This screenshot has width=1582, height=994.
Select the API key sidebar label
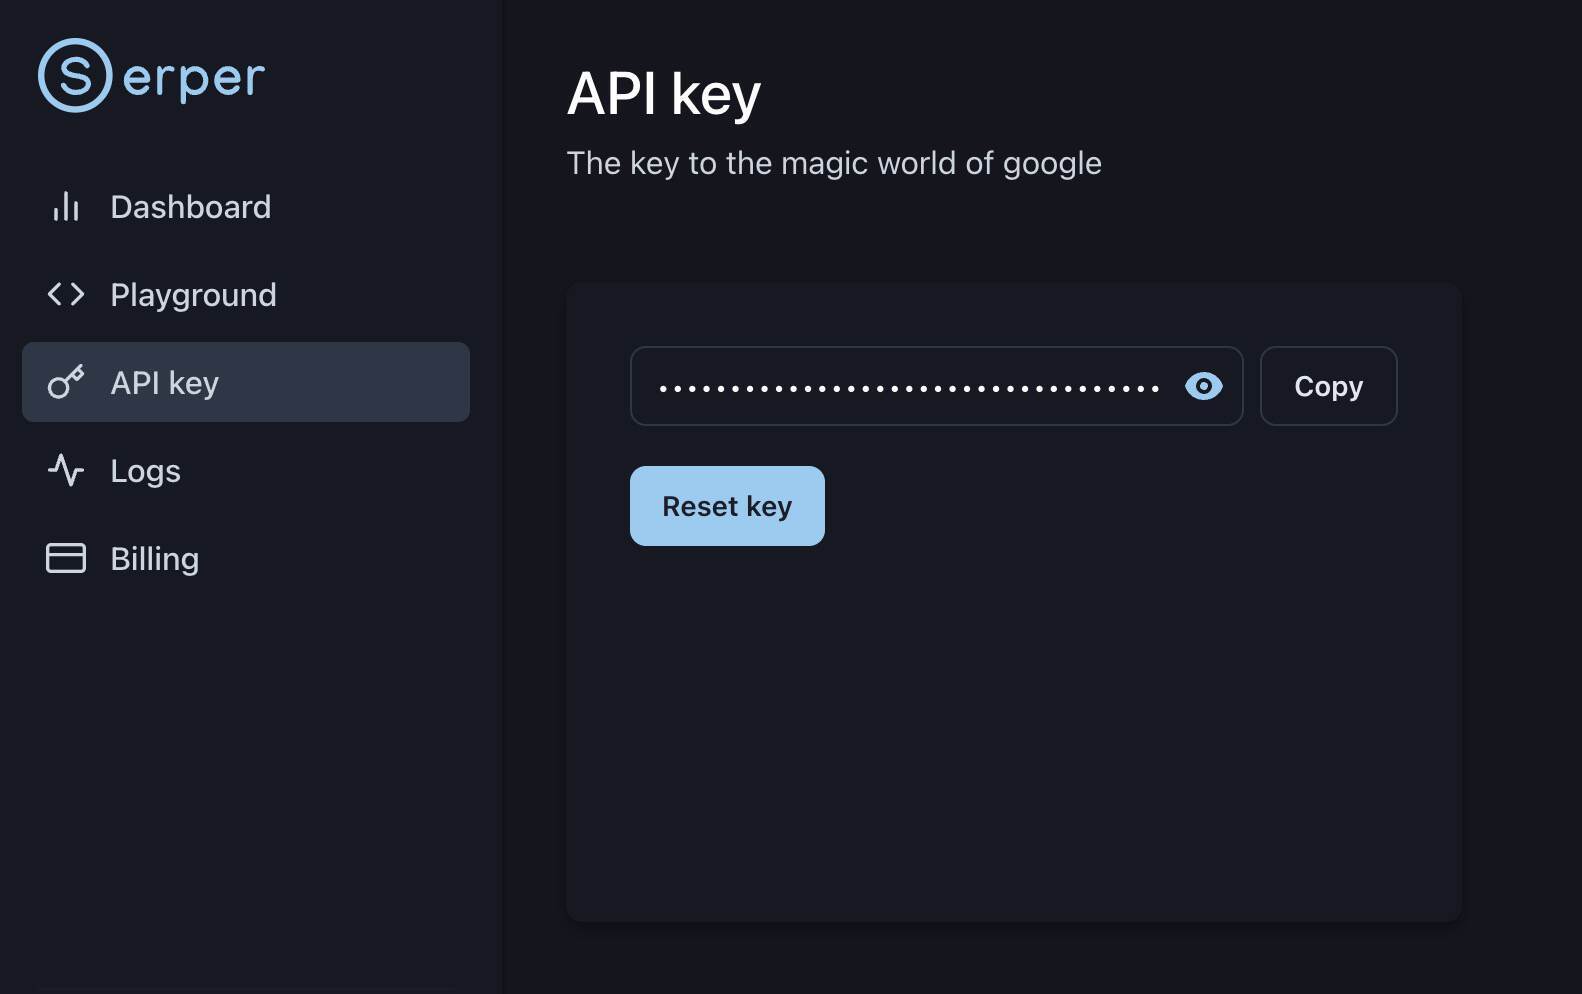point(165,383)
